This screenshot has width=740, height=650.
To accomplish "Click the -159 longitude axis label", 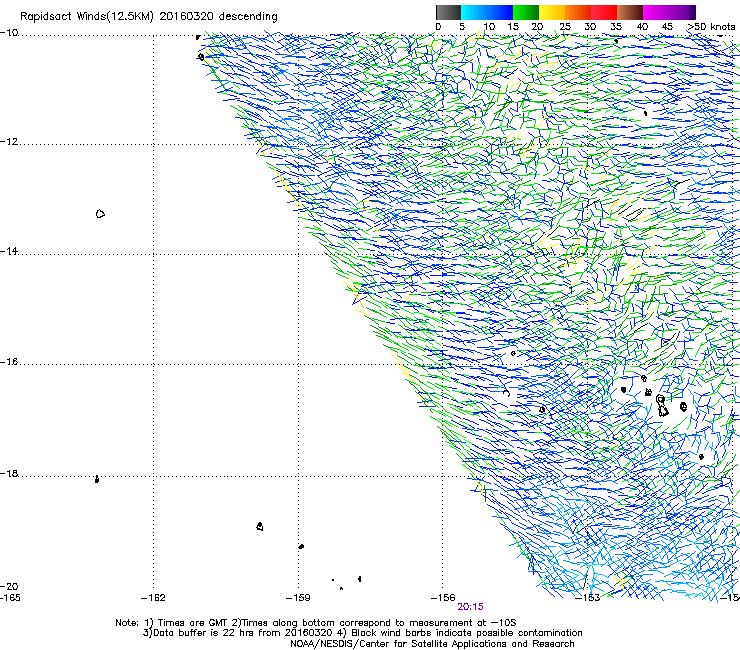I will click(298, 598).
